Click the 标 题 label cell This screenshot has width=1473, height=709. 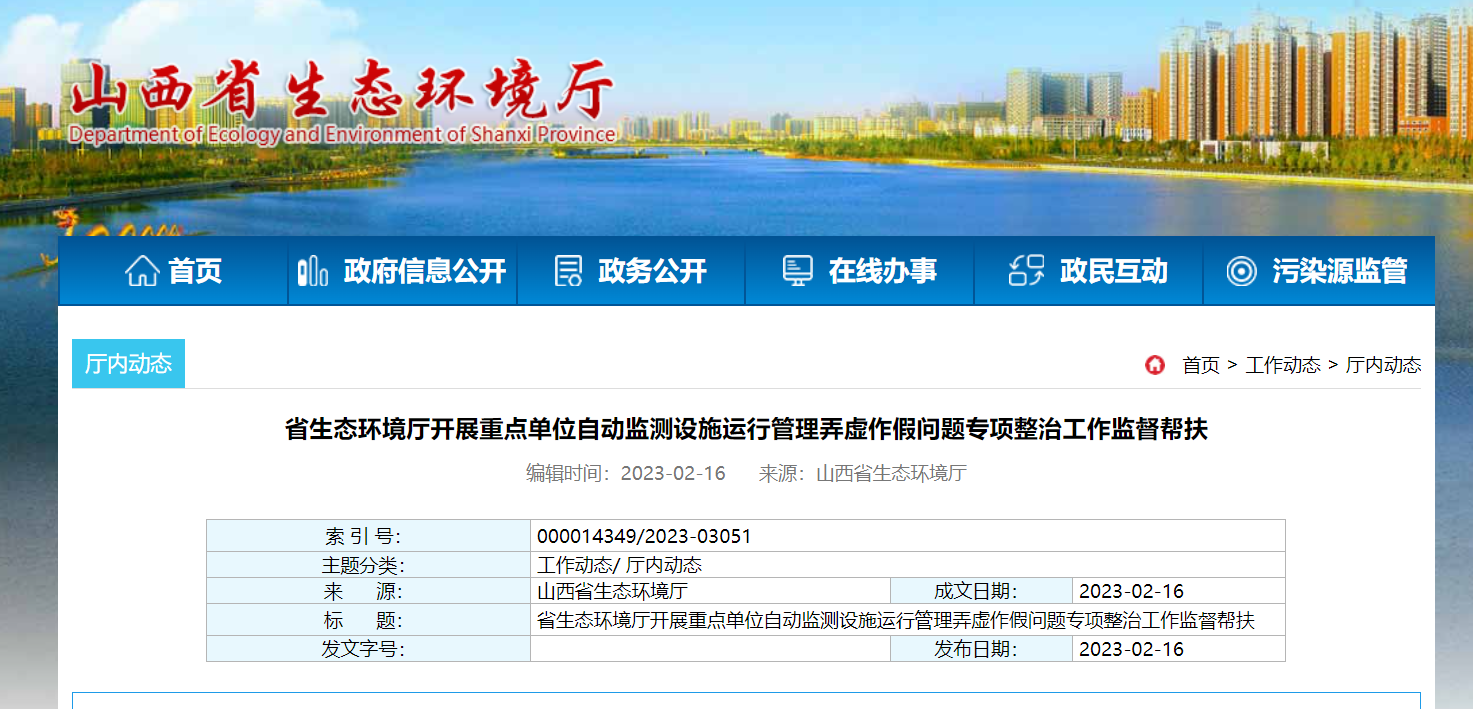tap(368, 620)
